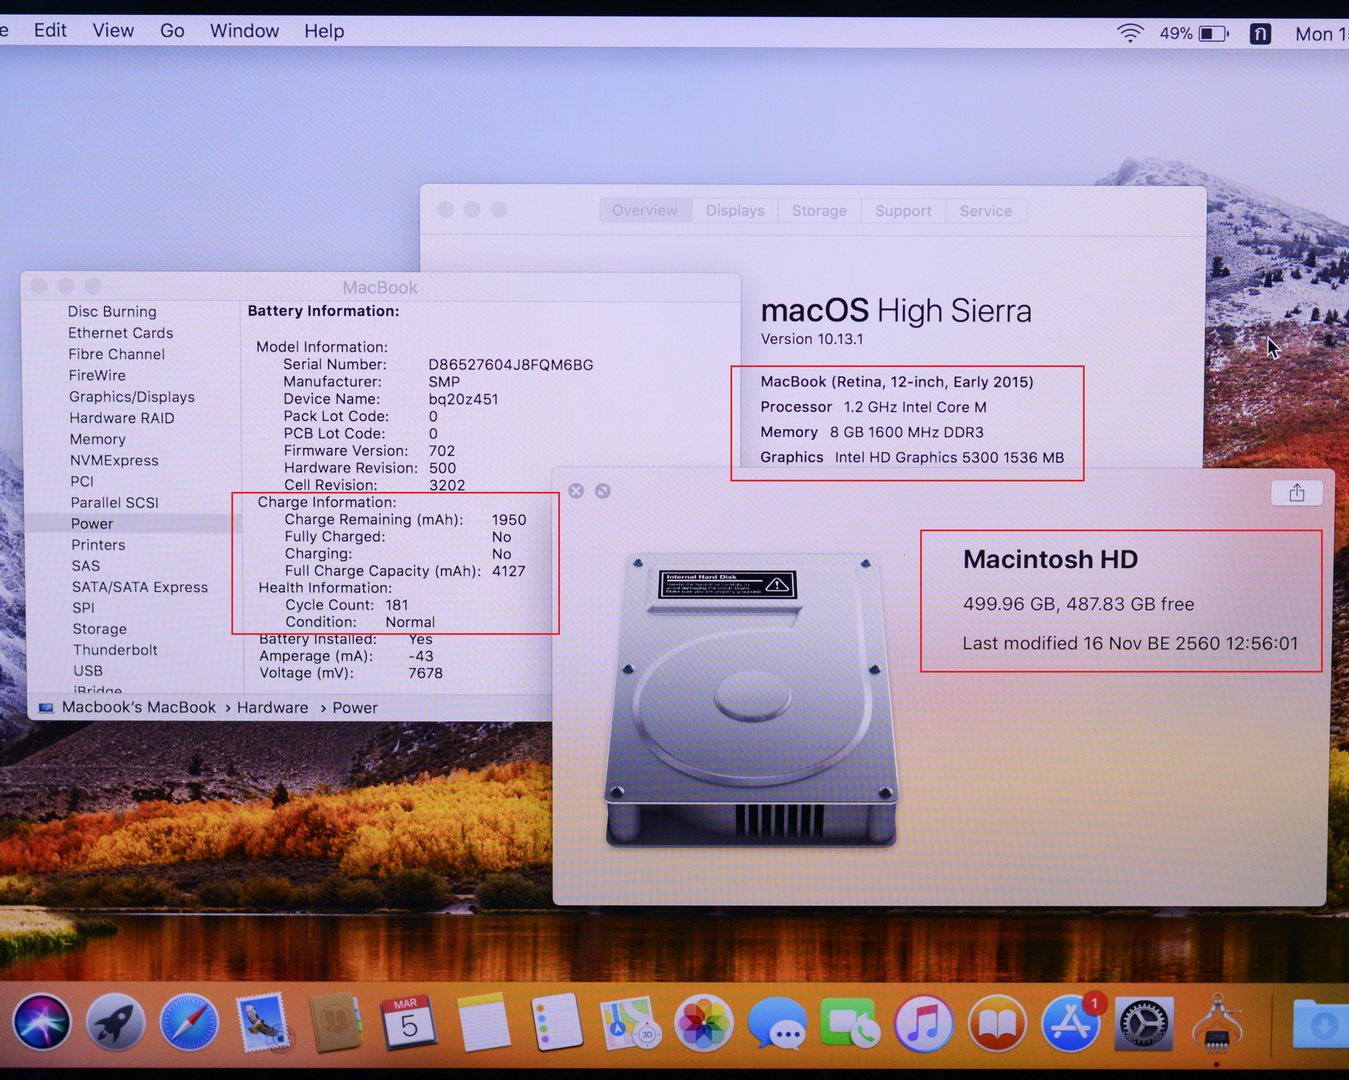Click the Share button in Quick Look window
Screen dimensions: 1349x1080
pos(1297,493)
